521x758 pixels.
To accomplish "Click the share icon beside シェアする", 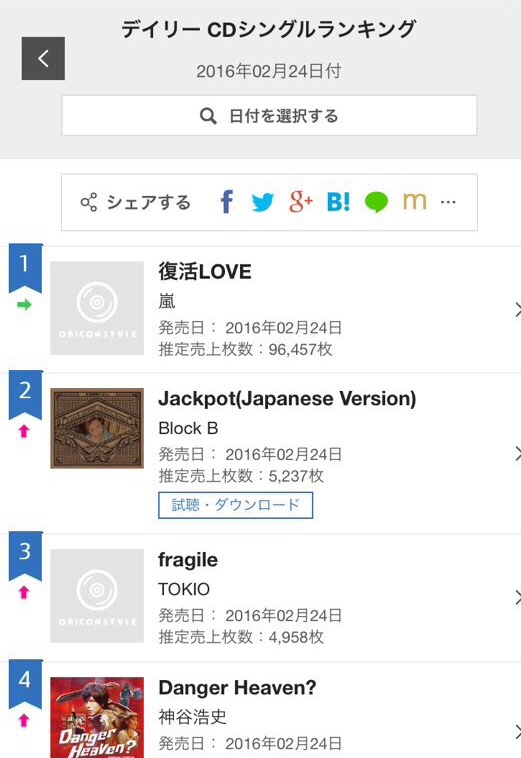I will [x=88, y=203].
